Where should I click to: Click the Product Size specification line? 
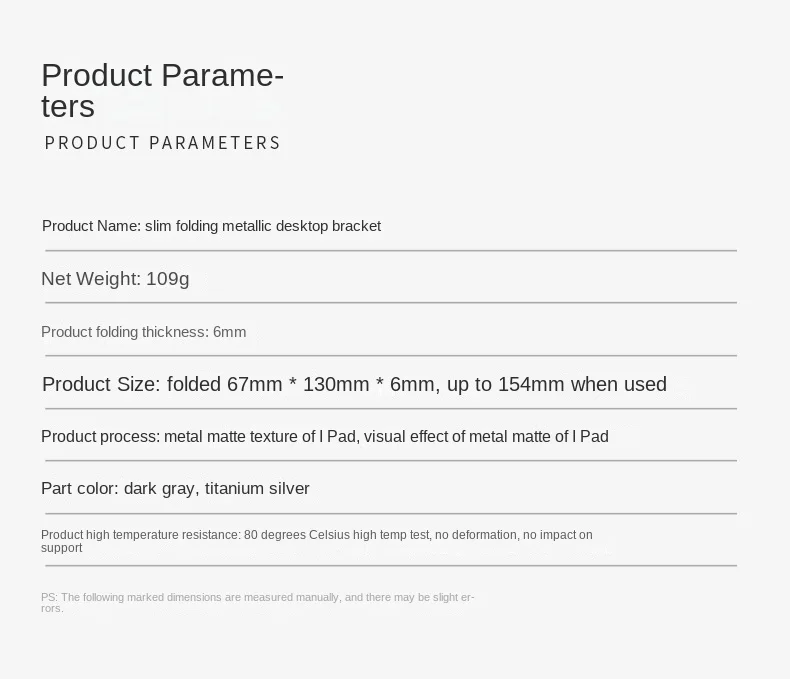354,384
